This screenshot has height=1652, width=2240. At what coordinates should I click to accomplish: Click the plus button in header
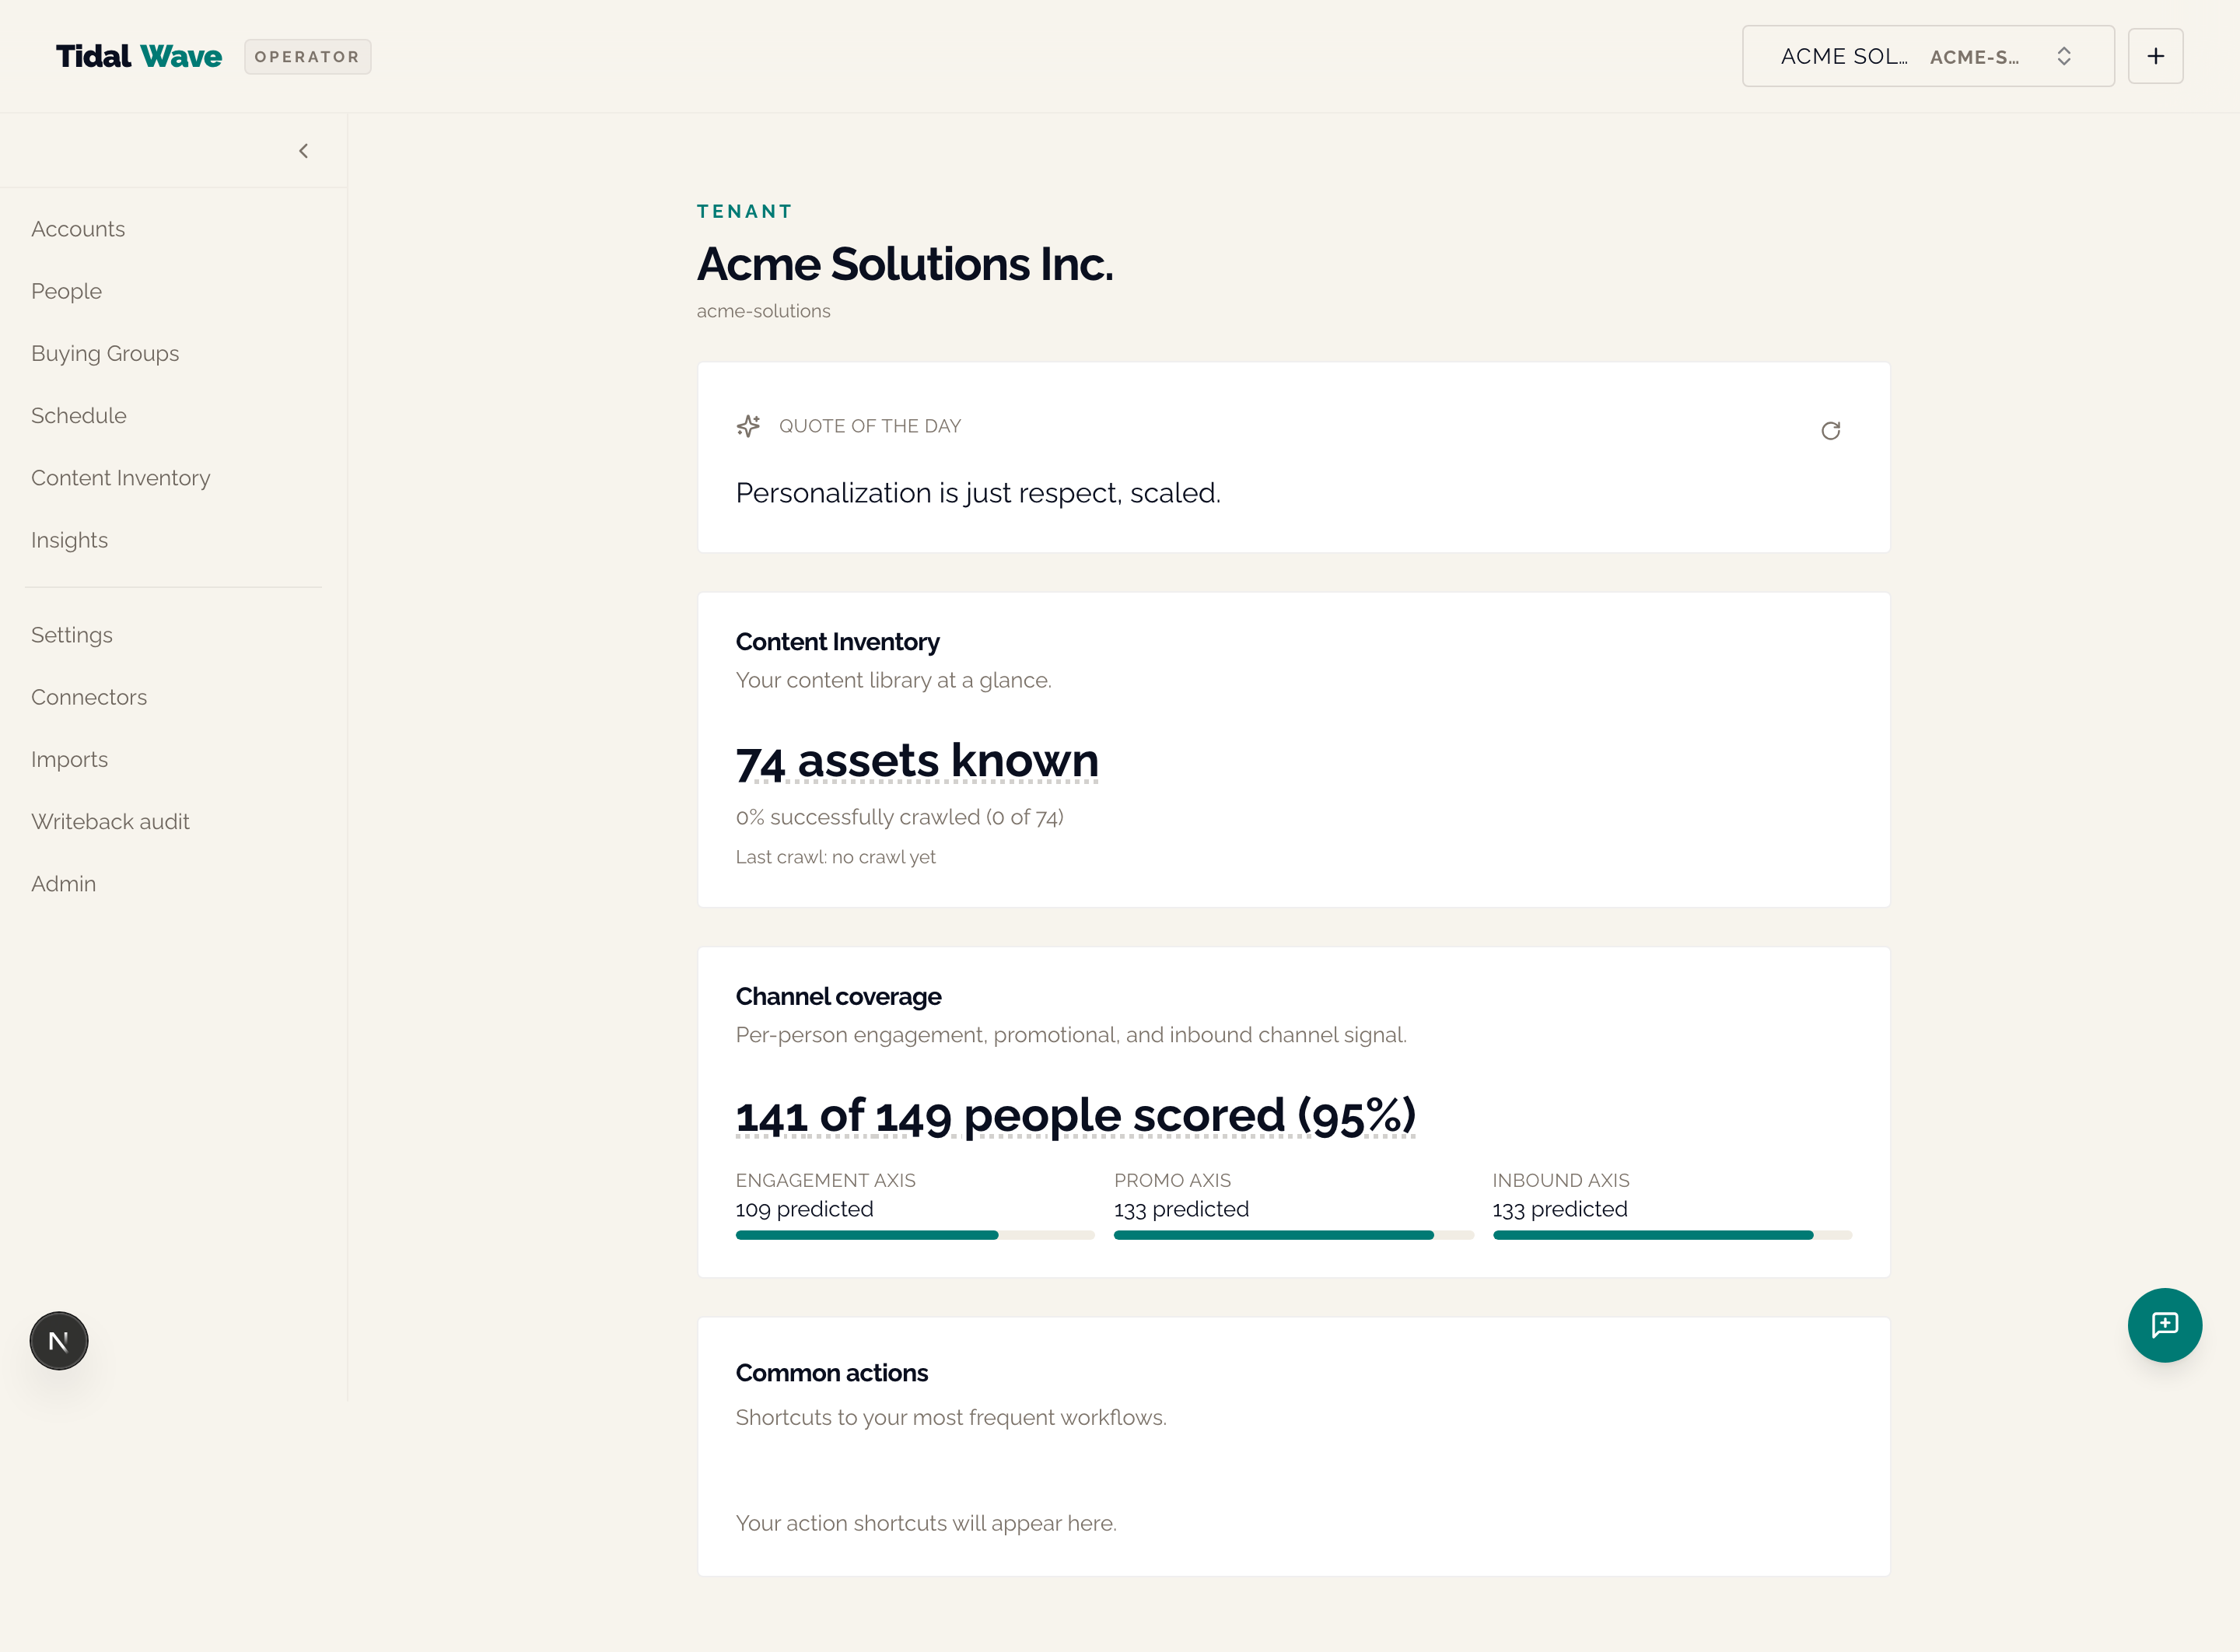click(x=2155, y=56)
